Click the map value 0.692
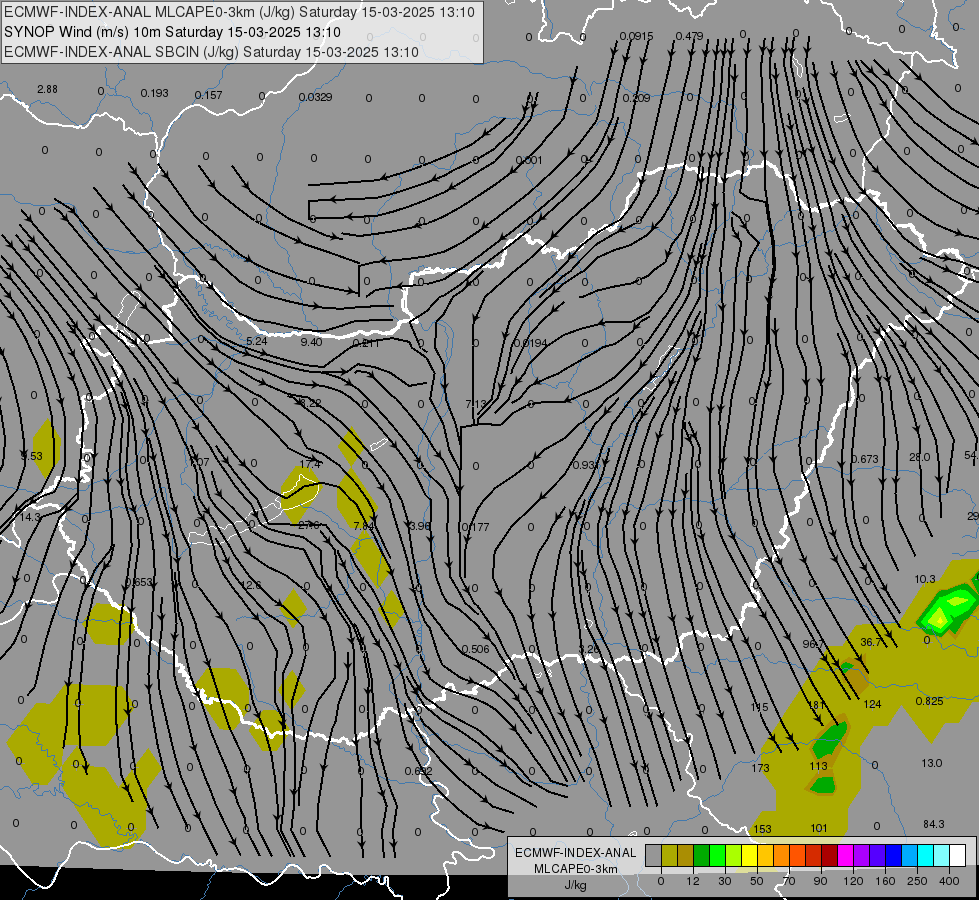This screenshot has height=900, width=979. point(418,771)
